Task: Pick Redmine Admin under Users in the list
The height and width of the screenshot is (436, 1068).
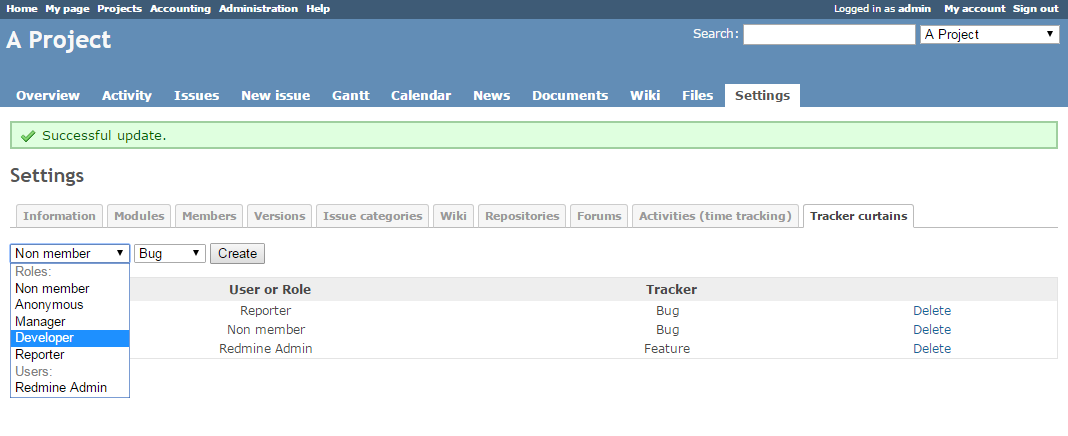Action: pos(60,388)
